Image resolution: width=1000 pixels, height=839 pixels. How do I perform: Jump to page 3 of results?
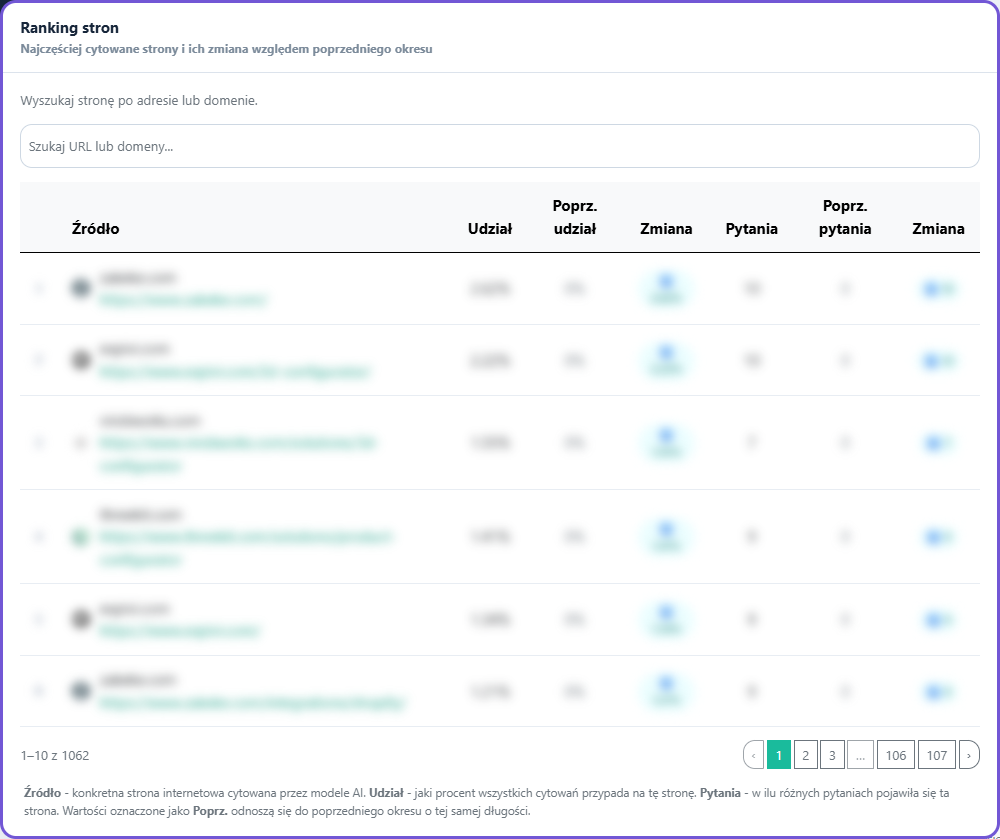832,755
